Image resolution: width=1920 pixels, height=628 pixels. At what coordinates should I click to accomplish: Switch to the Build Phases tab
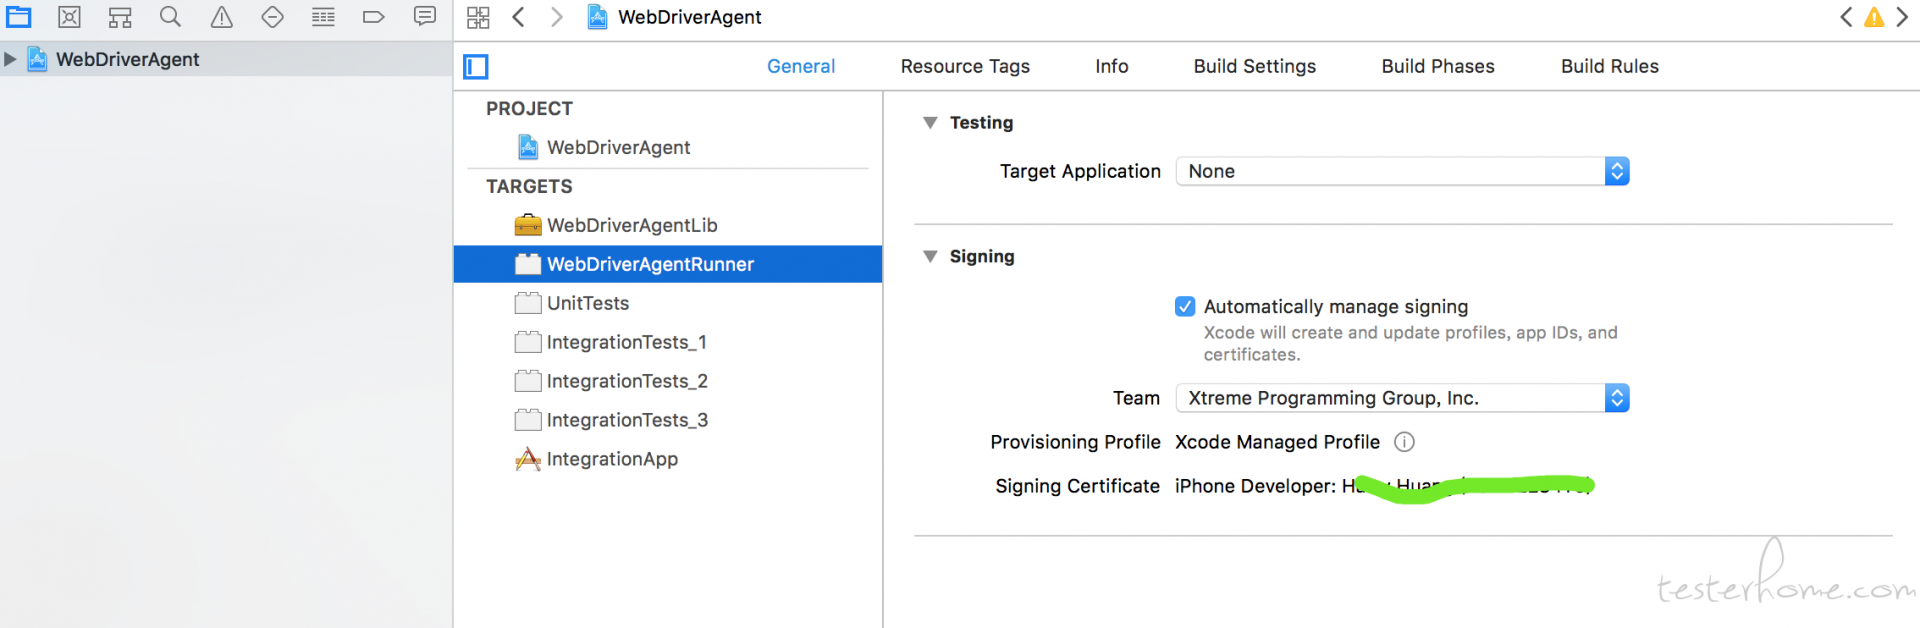pos(1438,66)
